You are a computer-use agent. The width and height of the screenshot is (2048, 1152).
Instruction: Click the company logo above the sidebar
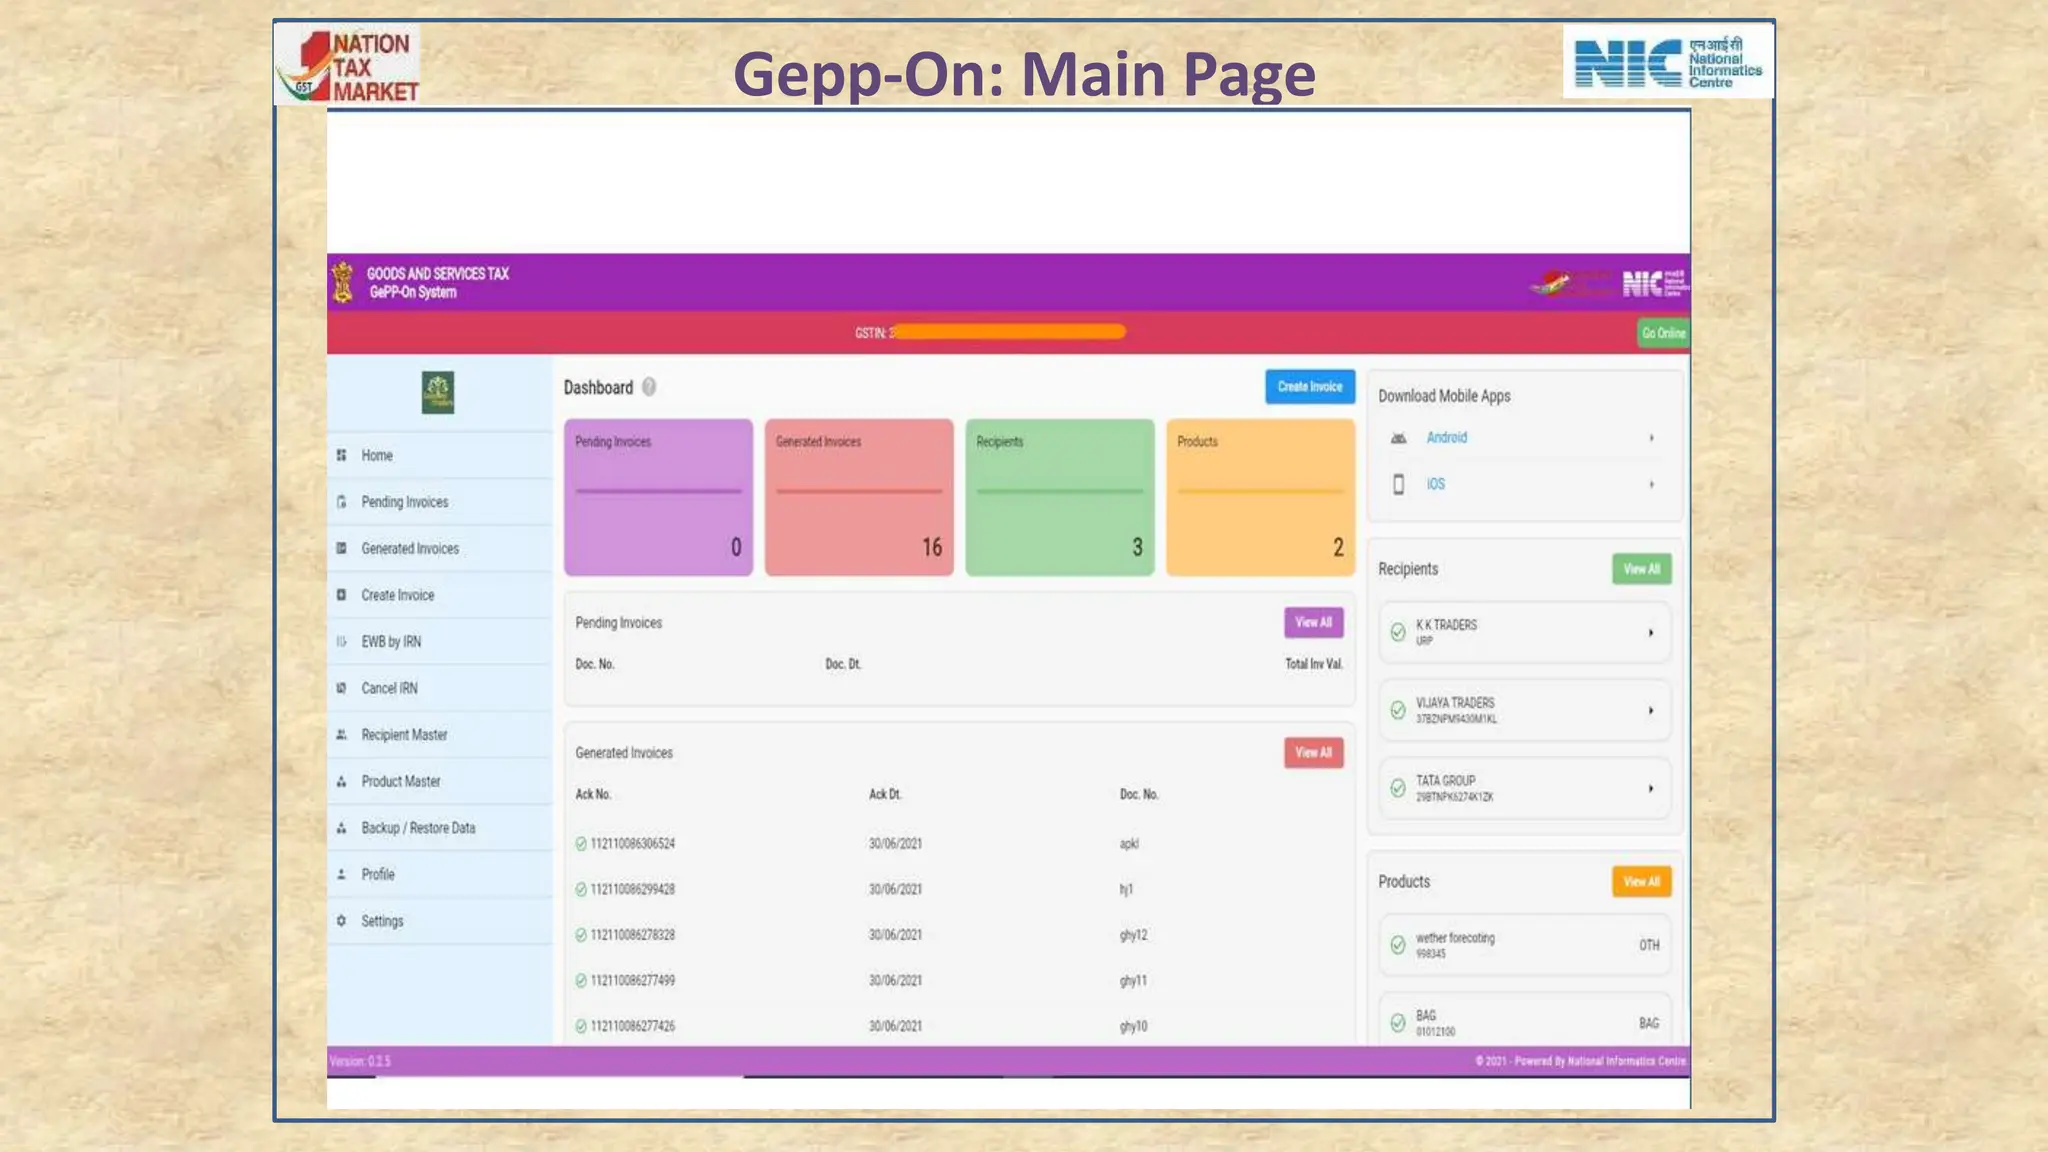(438, 392)
